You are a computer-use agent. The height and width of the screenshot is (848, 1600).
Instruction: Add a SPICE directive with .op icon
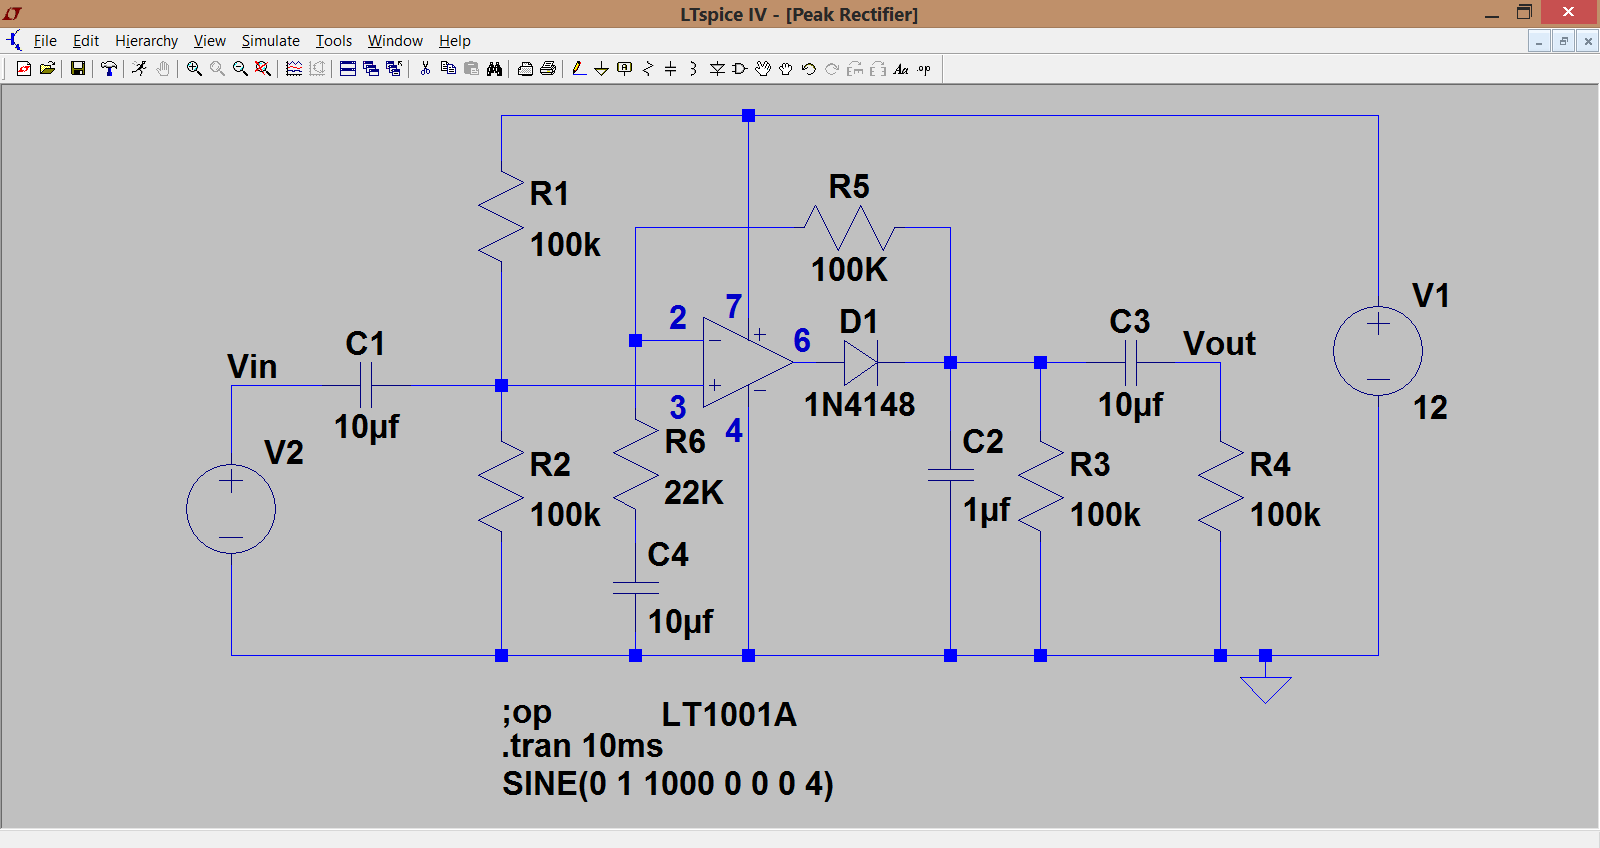(924, 69)
